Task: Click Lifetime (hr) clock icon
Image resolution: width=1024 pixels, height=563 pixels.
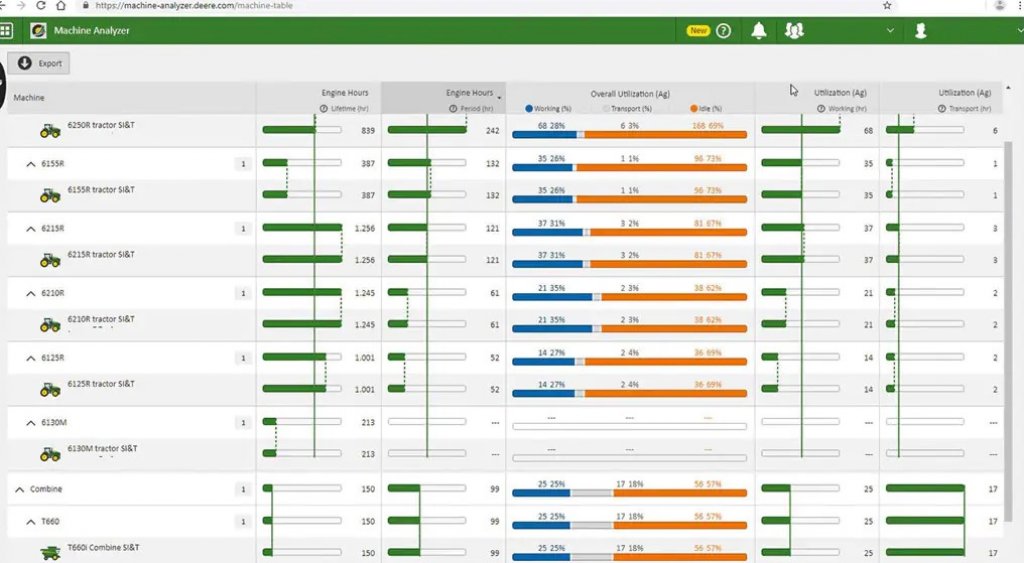Action: point(324,108)
